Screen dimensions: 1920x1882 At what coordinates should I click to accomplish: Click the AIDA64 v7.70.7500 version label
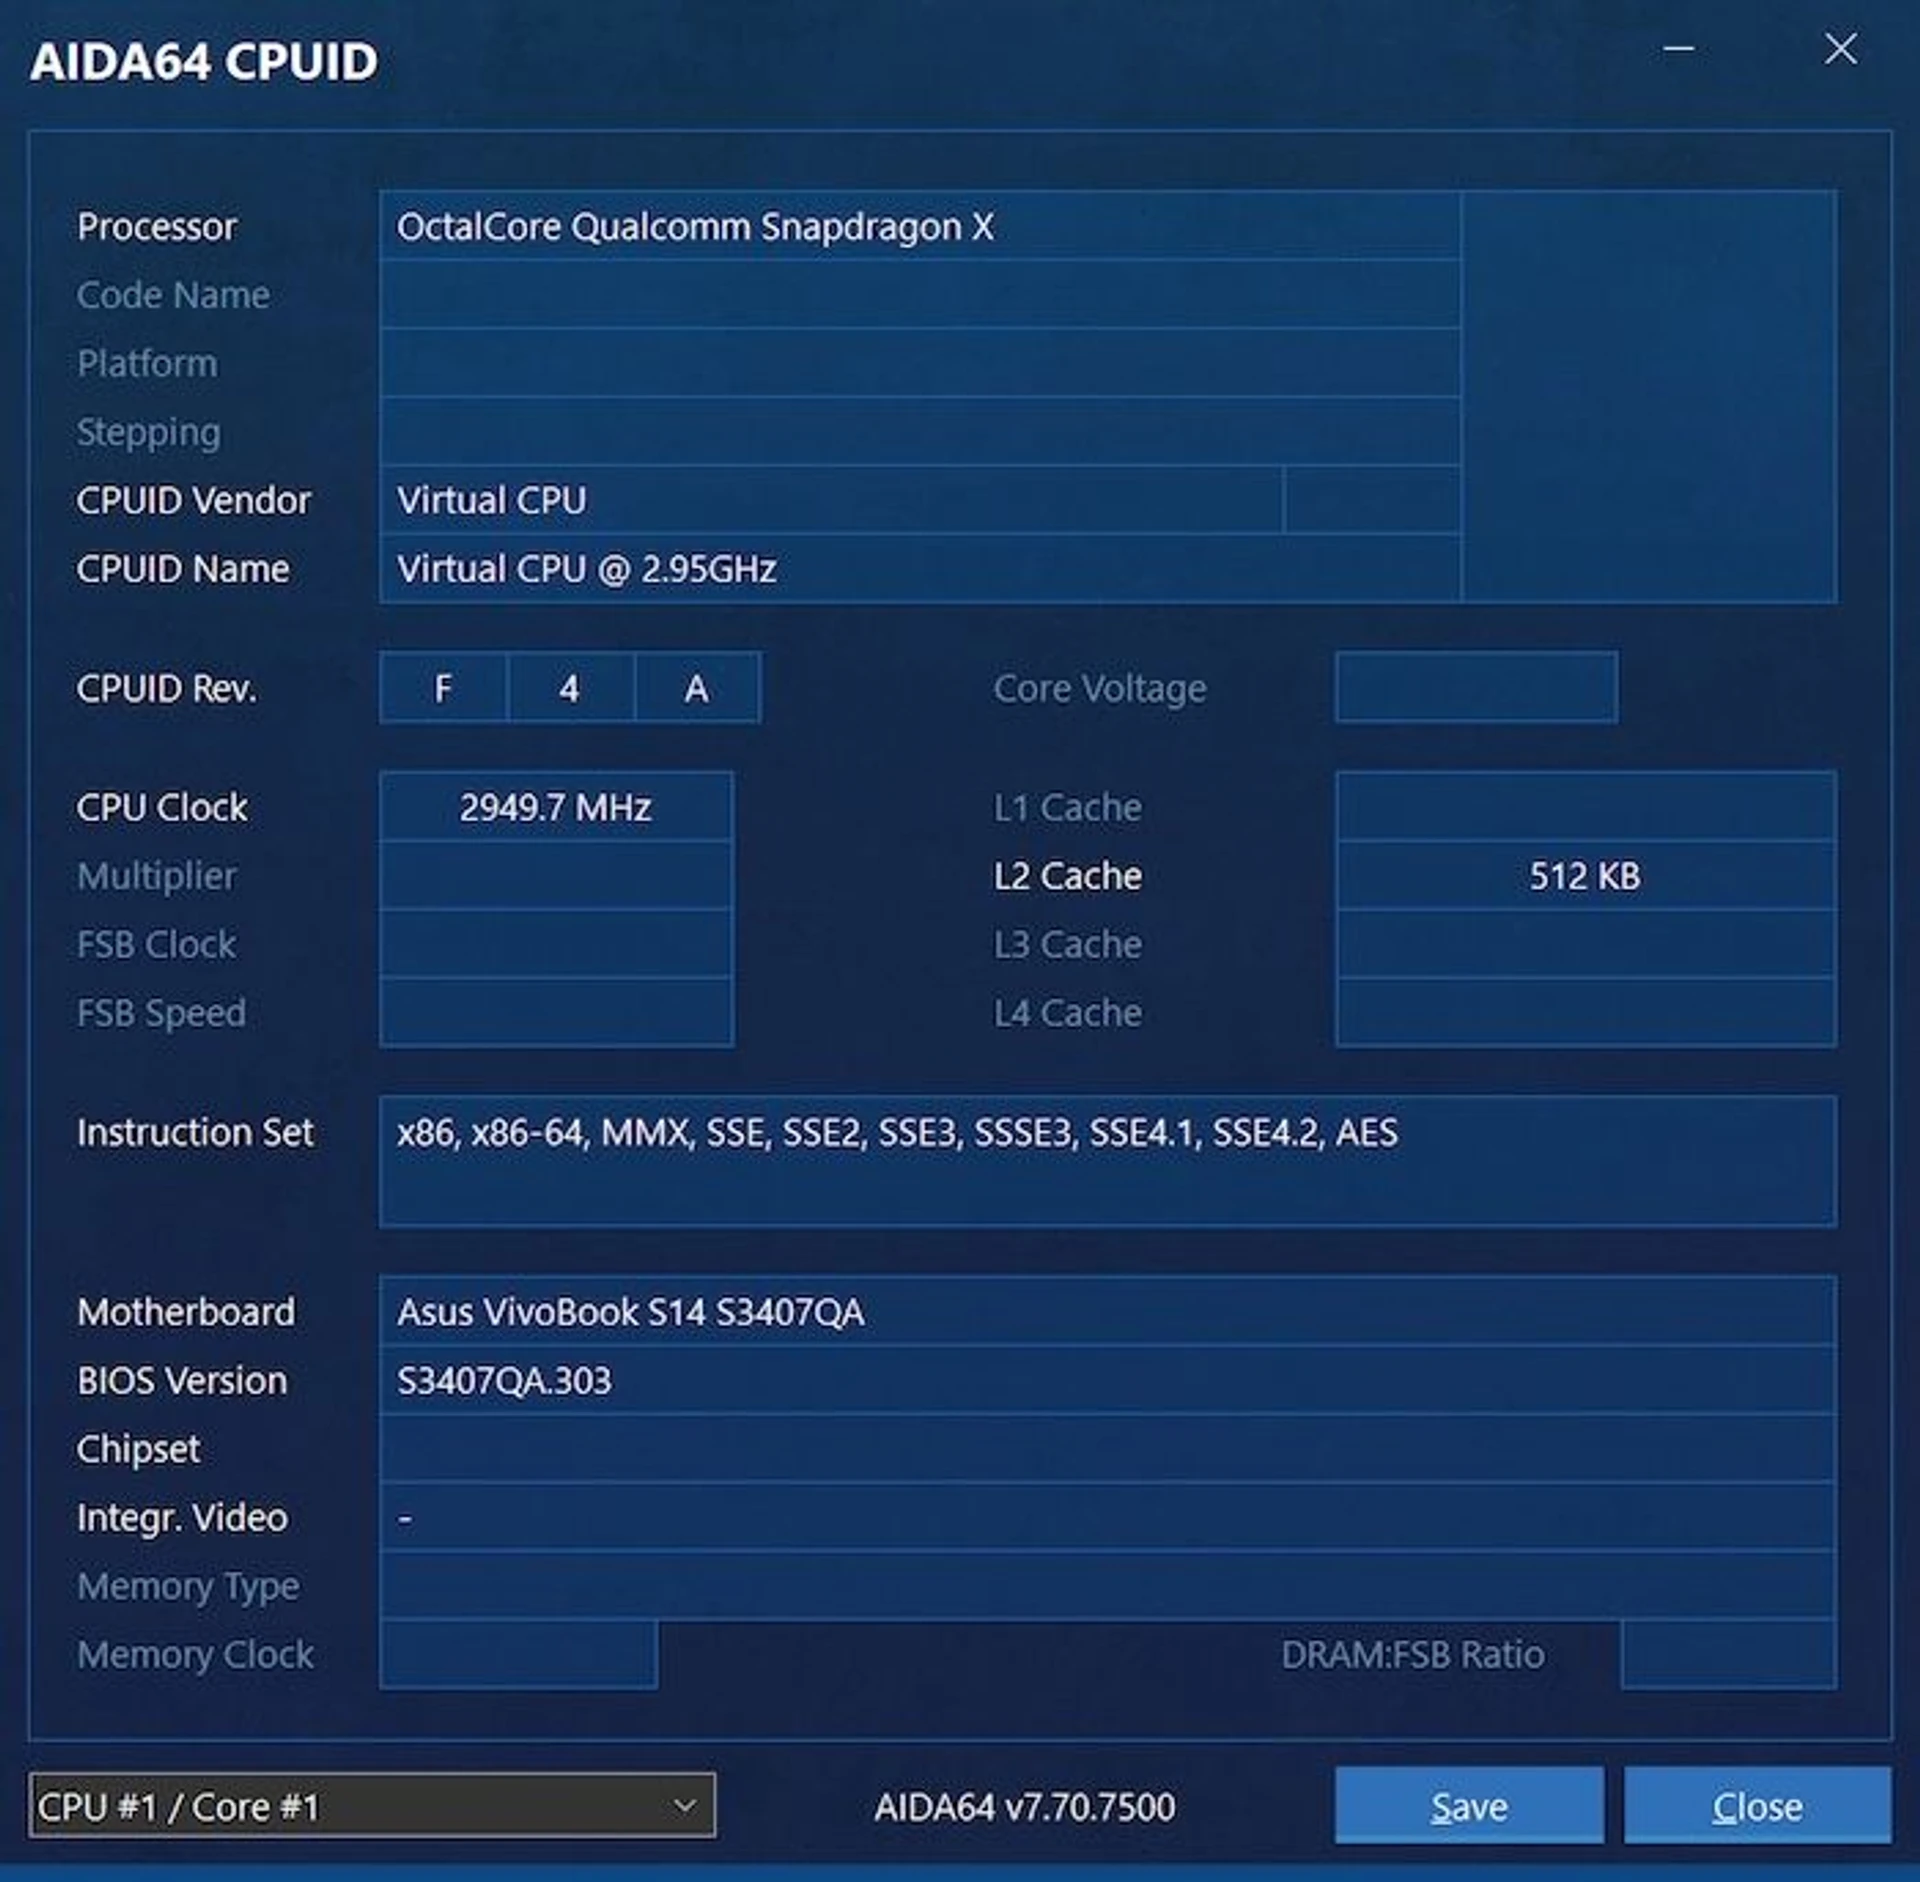[1024, 1806]
